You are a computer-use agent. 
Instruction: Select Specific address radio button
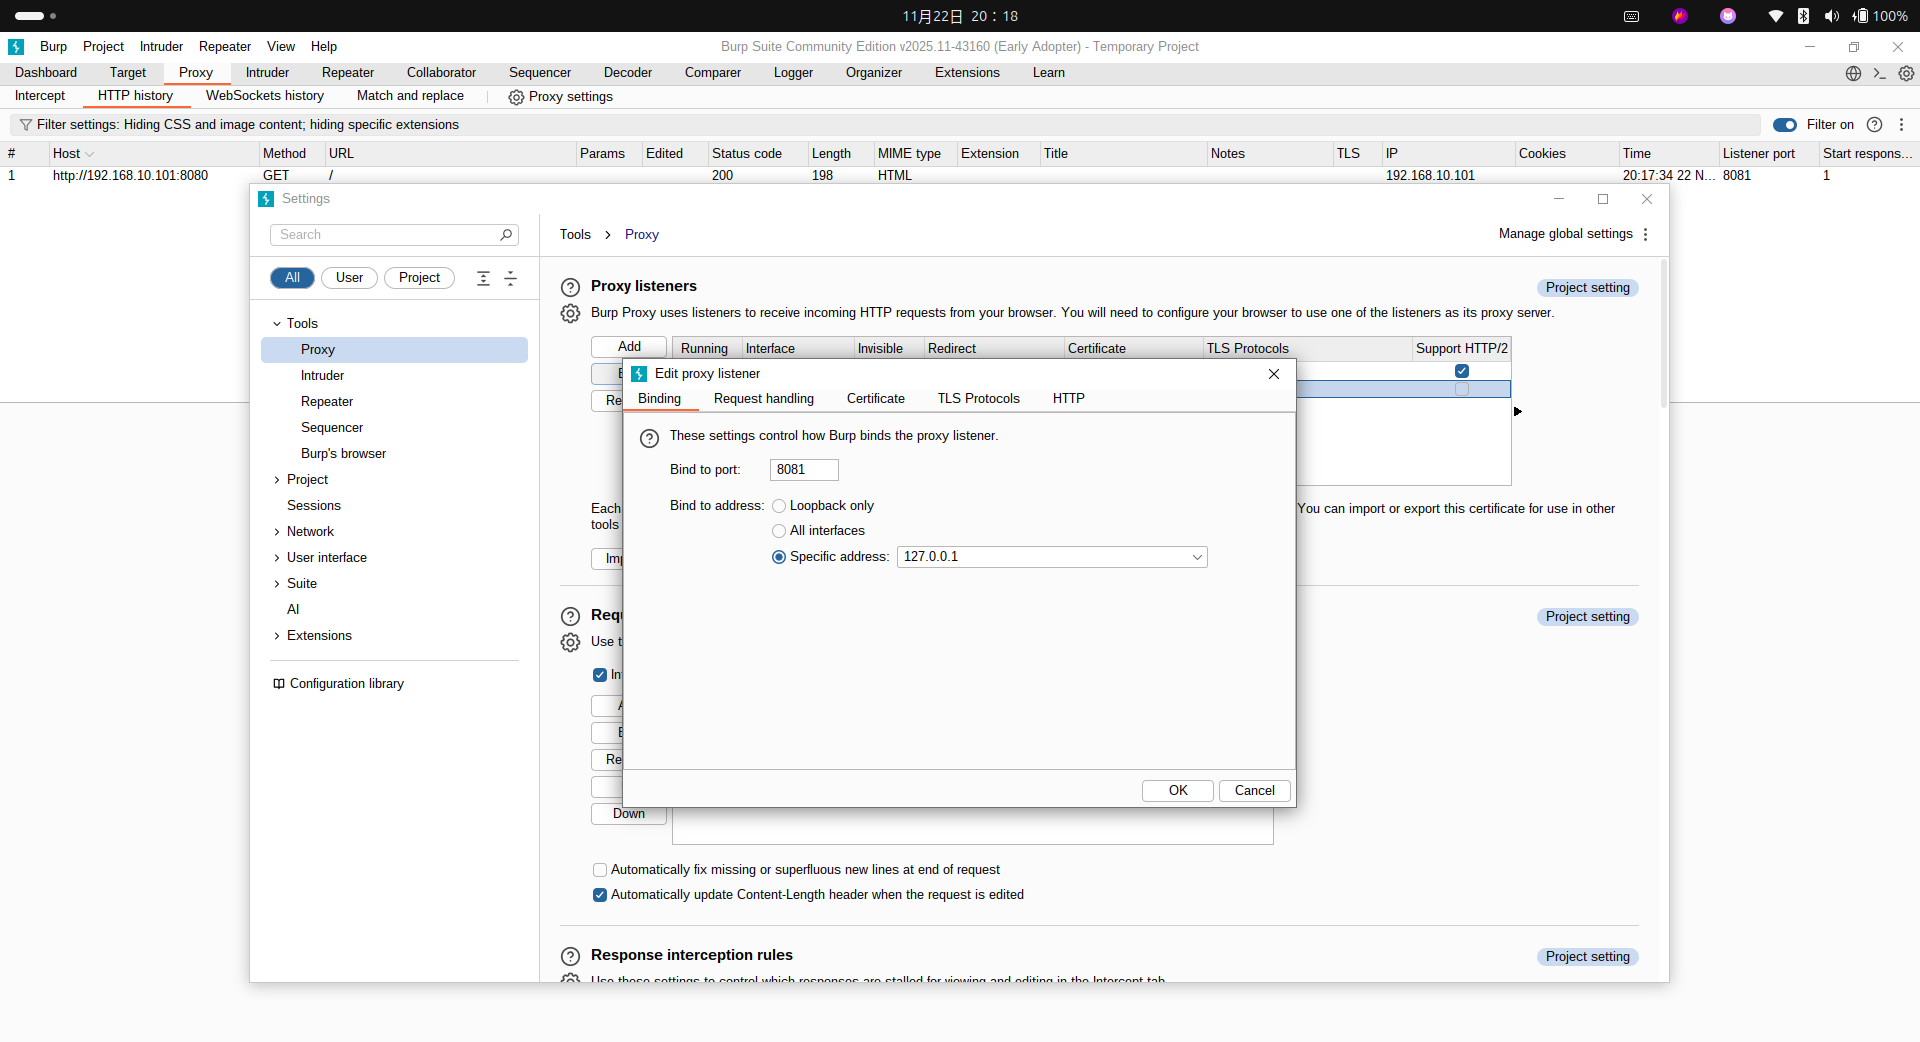point(779,557)
